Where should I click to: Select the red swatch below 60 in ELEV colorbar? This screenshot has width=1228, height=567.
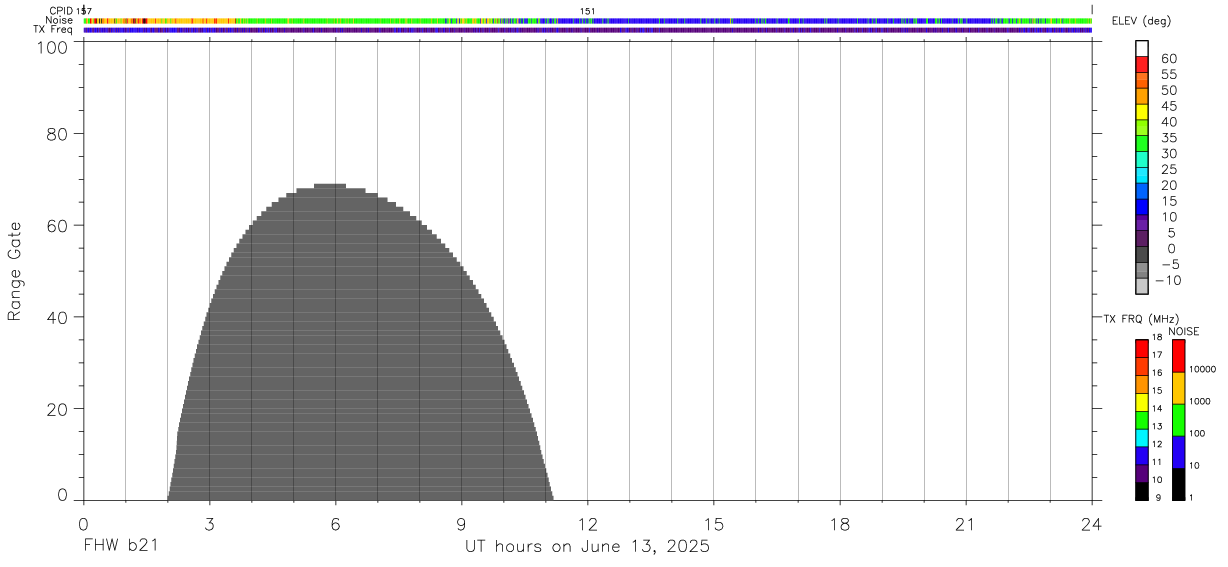1142,65
